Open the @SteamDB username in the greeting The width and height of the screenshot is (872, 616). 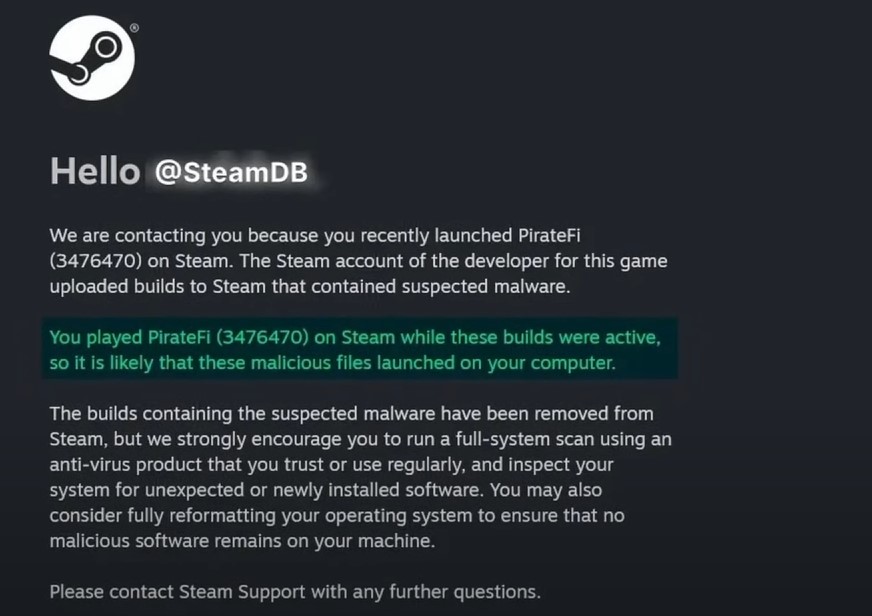pos(231,172)
